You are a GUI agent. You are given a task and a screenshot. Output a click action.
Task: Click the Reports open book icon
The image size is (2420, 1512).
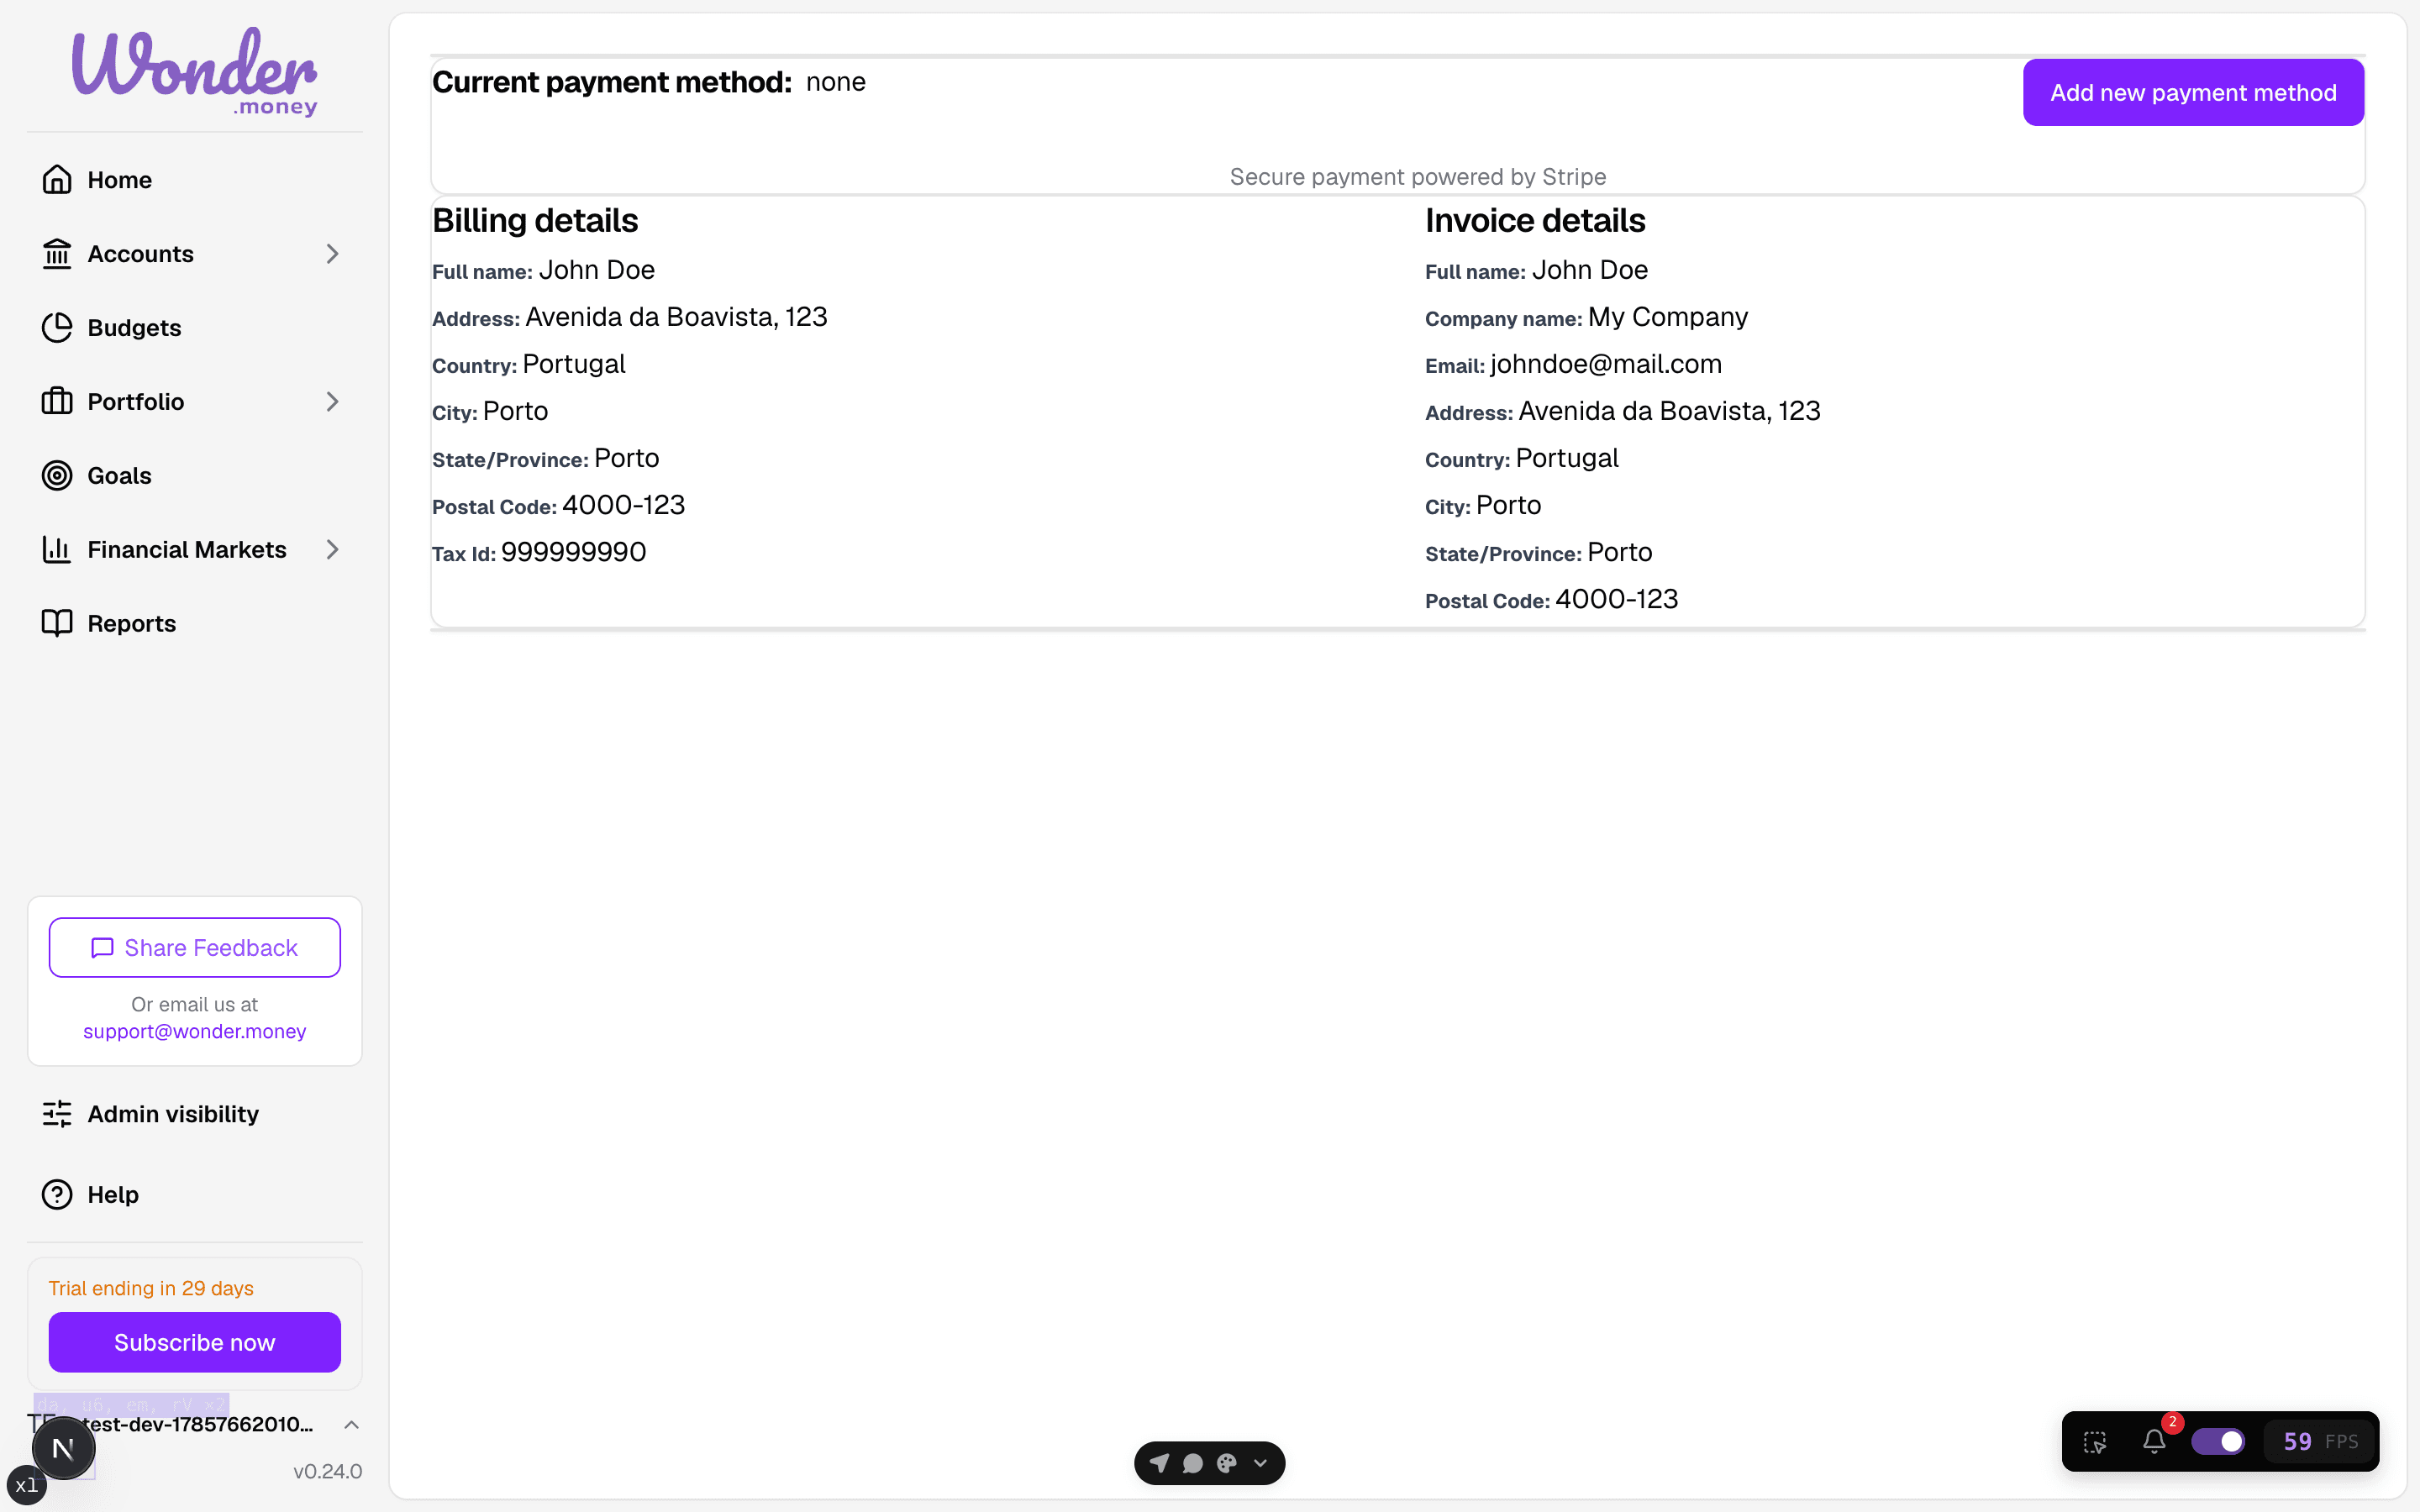tap(57, 623)
